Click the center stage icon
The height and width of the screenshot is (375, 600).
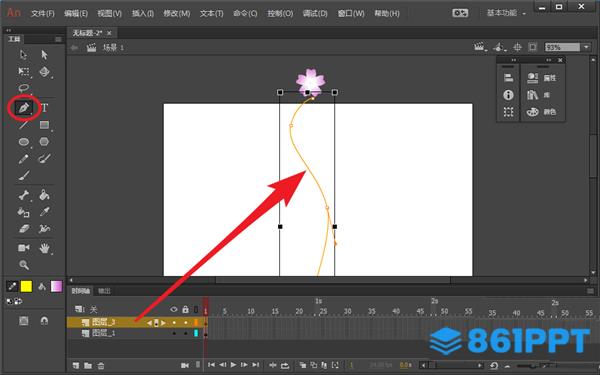(517, 47)
